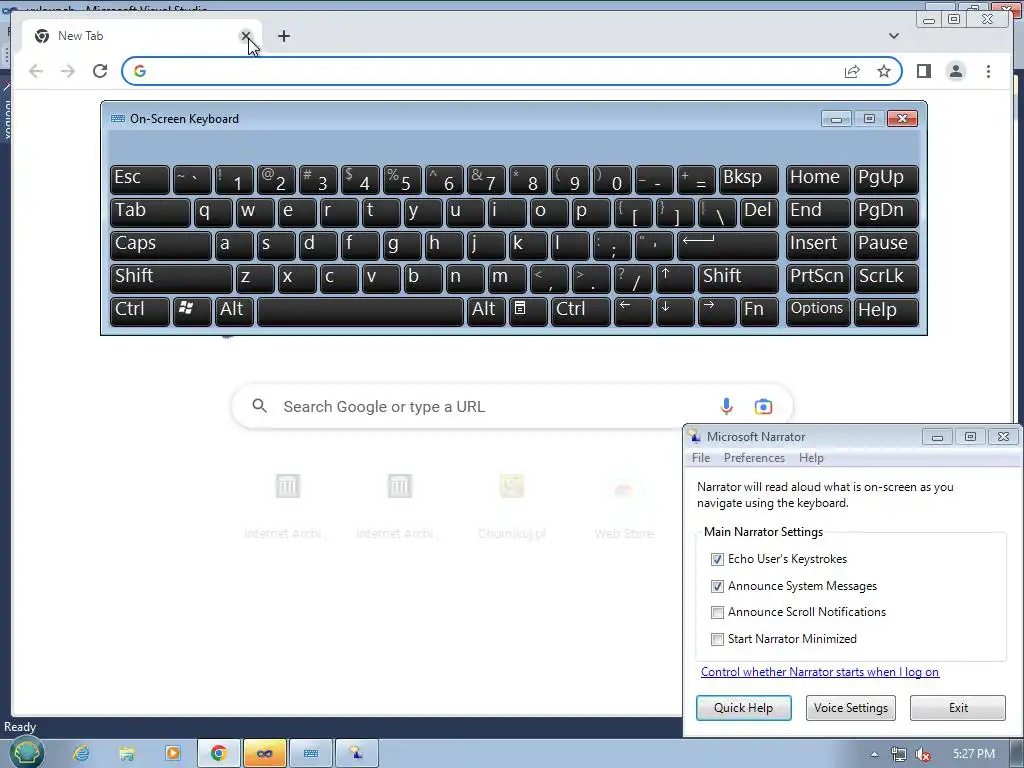Viewport: 1024px width, 768px height.
Task: Tap the on-screen Tab key
Action: coord(150,212)
